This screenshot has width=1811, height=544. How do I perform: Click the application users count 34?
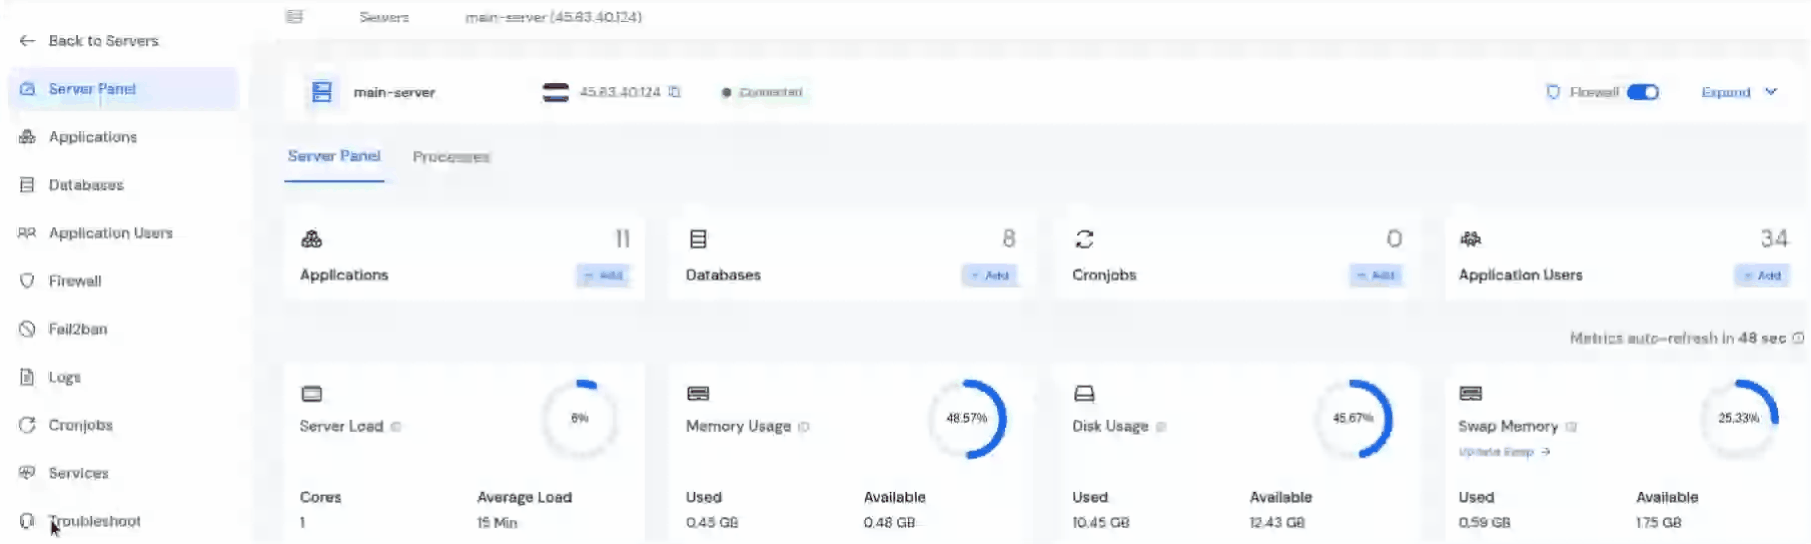point(1774,239)
